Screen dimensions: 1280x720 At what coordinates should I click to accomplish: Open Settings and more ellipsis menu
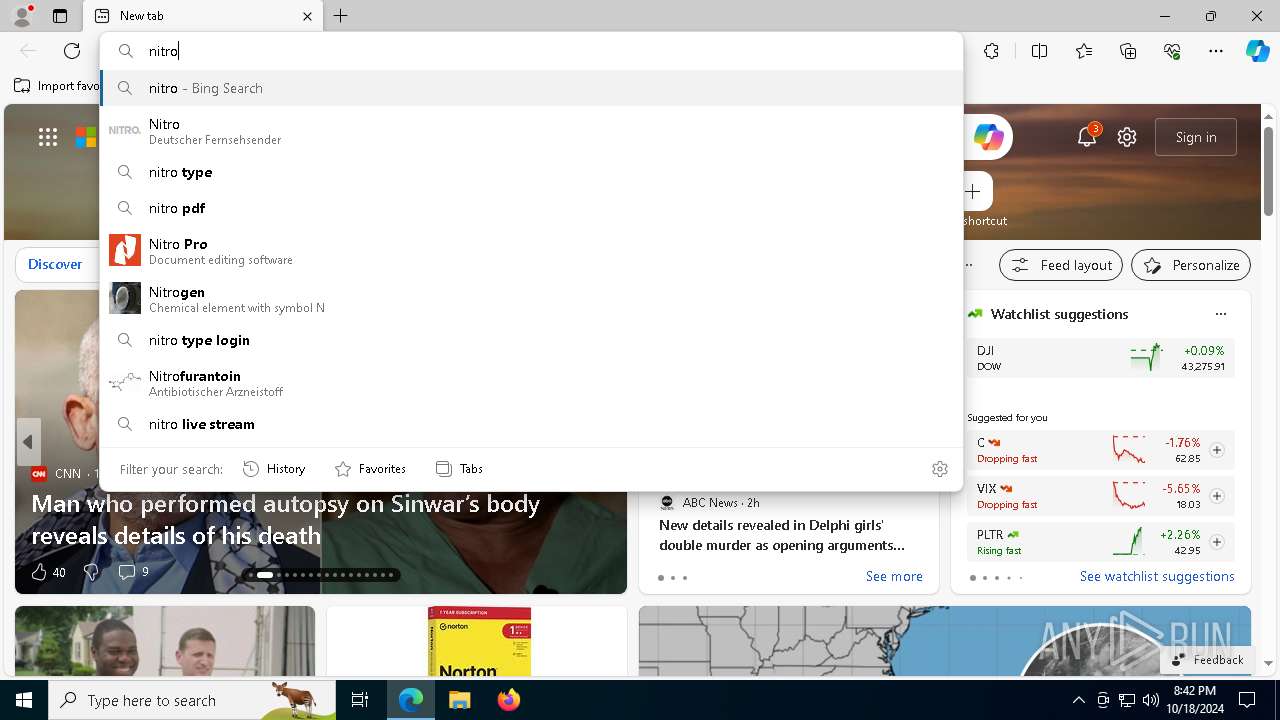(1216, 51)
